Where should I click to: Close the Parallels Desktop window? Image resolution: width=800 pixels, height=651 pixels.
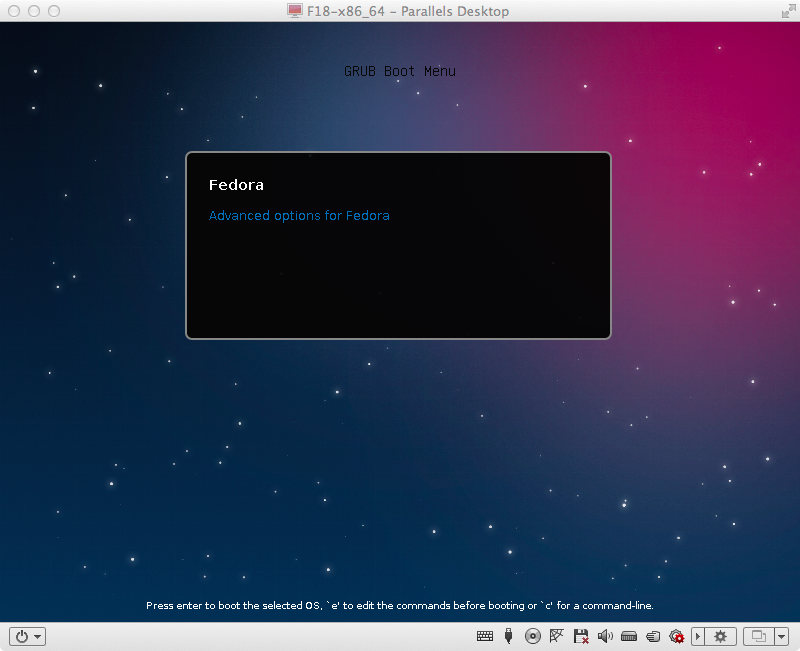point(14,11)
